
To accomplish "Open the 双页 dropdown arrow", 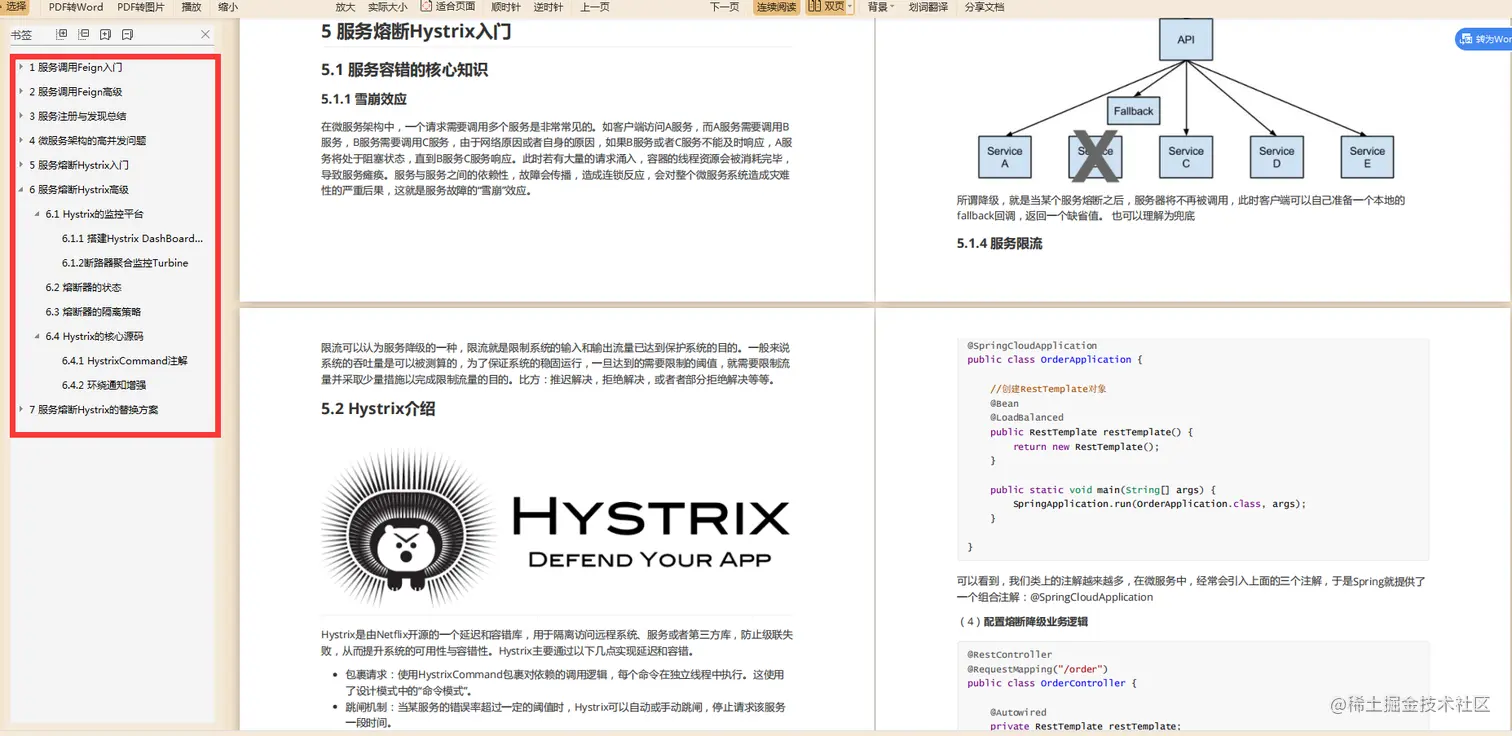I will pyautogui.click(x=850, y=7).
